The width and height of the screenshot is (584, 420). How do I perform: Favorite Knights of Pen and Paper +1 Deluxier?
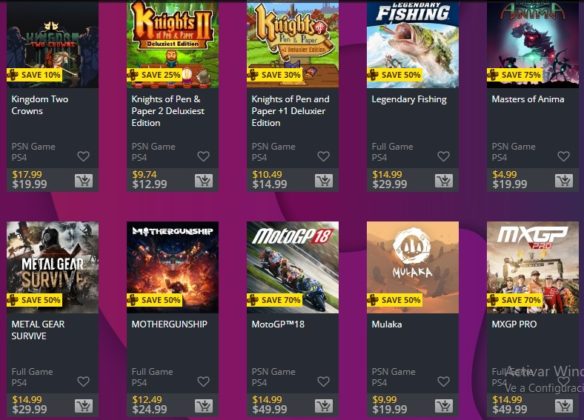tap(323, 156)
